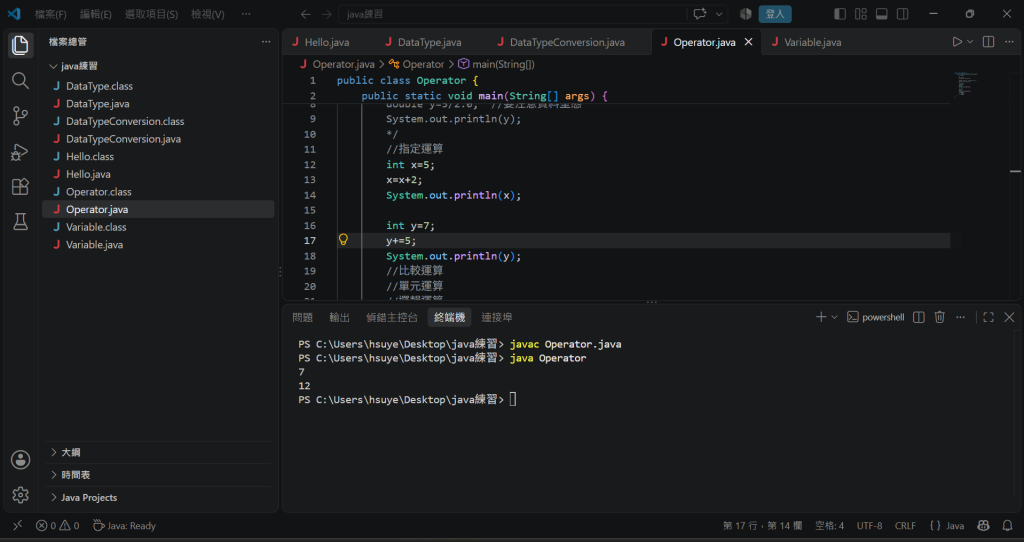This screenshot has width=1024, height=542.
Task: Open the notifications bell in status bar
Action: coord(1008,526)
